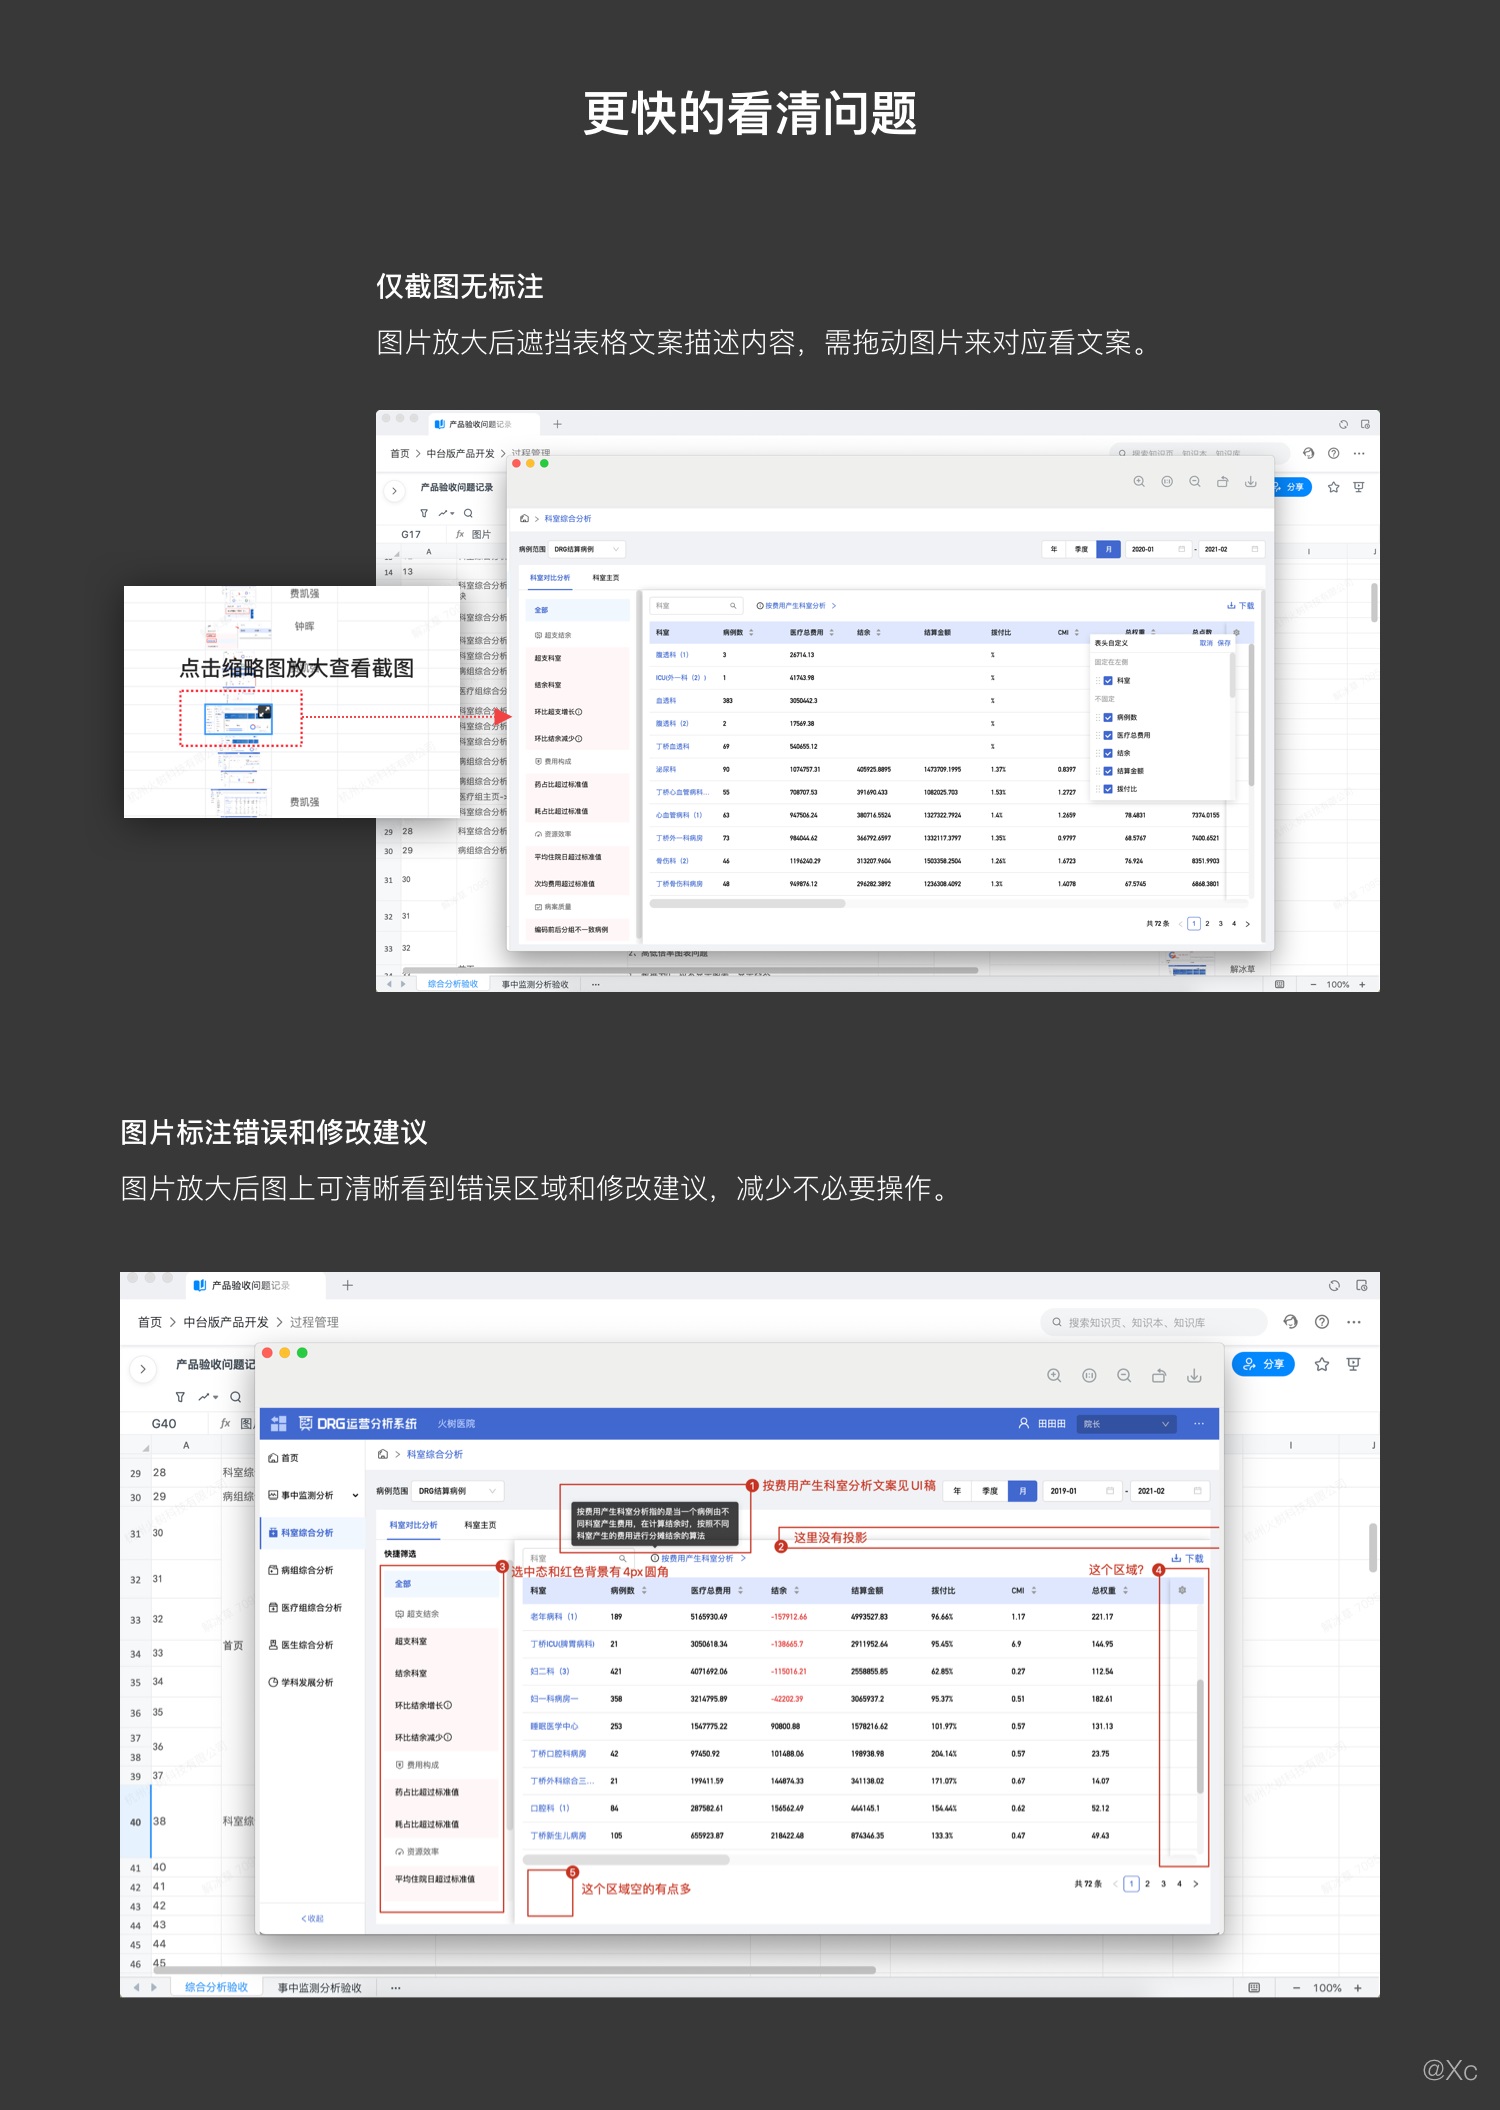Click the enlarge-screenshot thumbnail in the callout card
This screenshot has height=2110, width=1500.
[238, 718]
